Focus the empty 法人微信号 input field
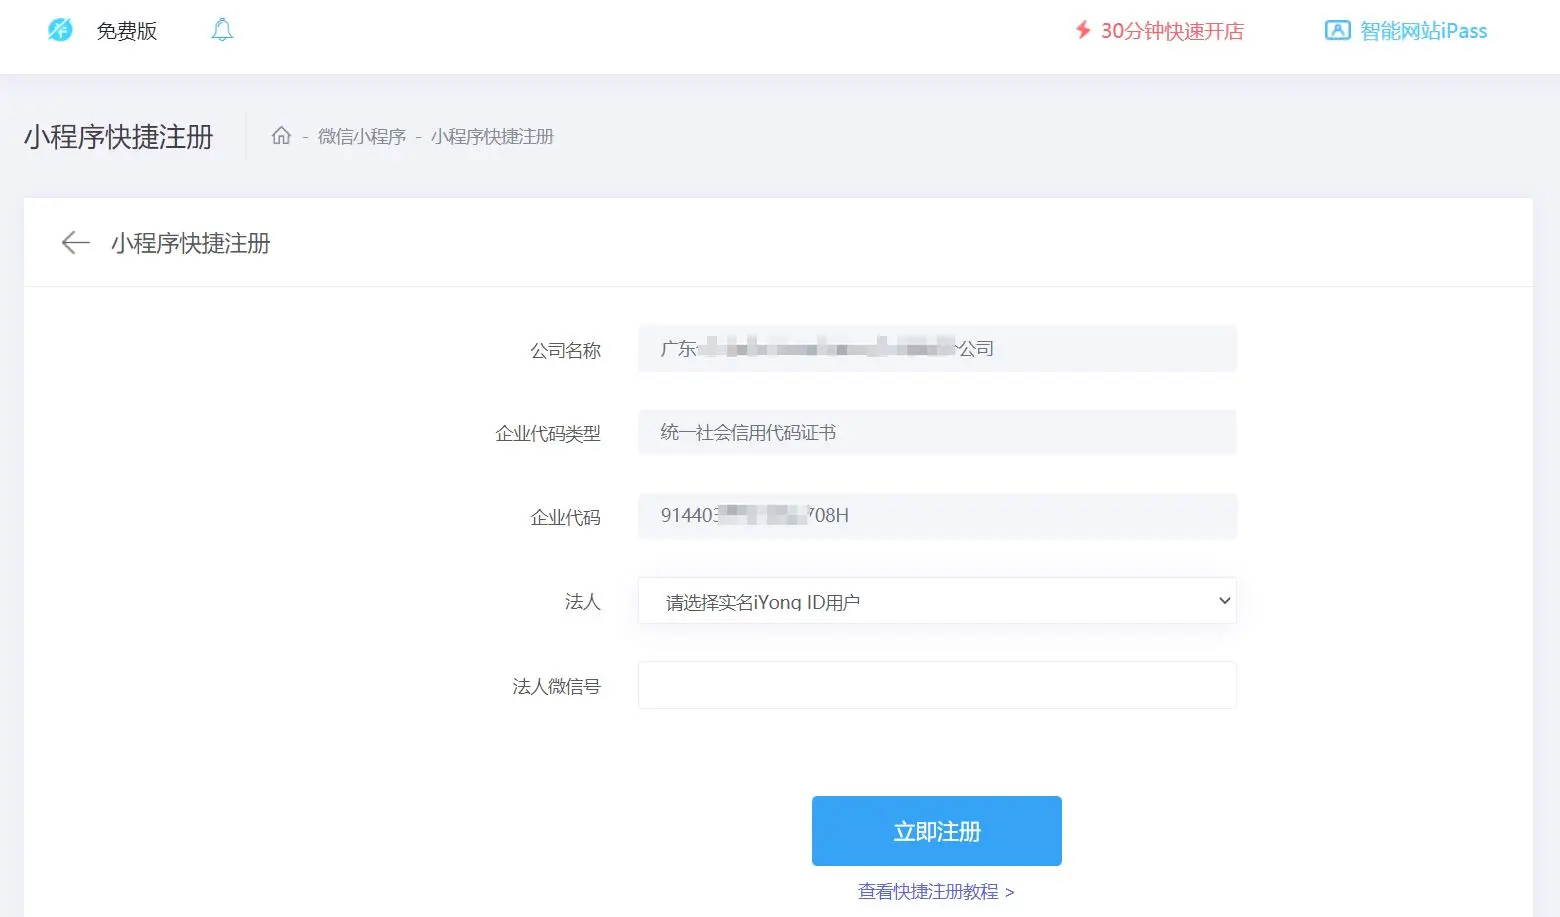Image resolution: width=1560 pixels, height=917 pixels. pos(936,685)
